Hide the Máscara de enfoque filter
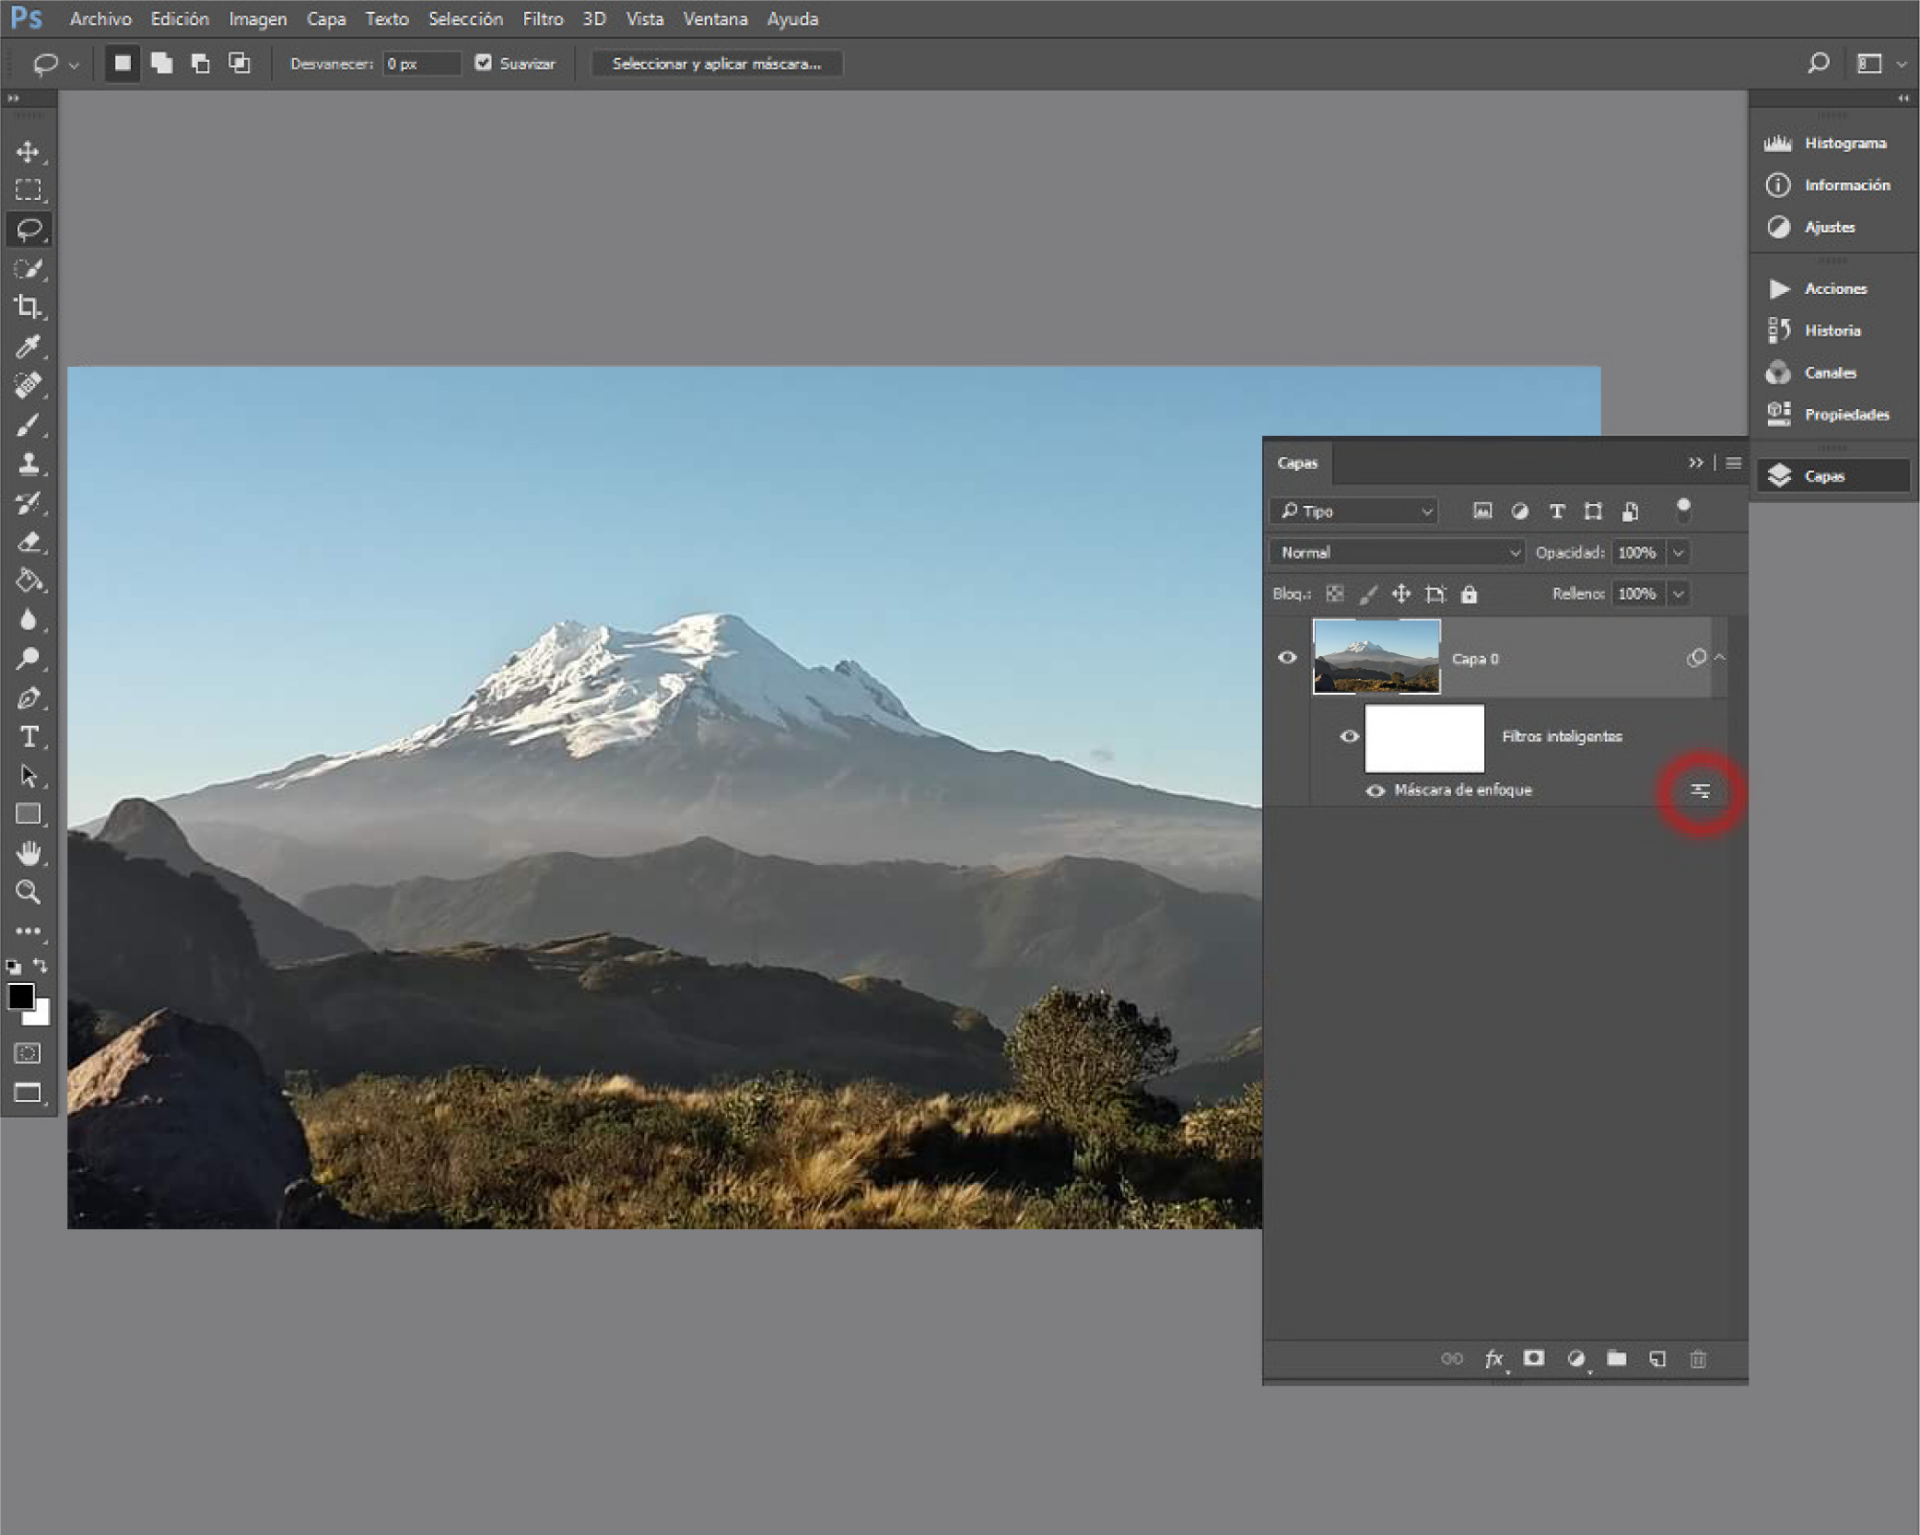This screenshot has height=1535, width=1920. coord(1376,791)
